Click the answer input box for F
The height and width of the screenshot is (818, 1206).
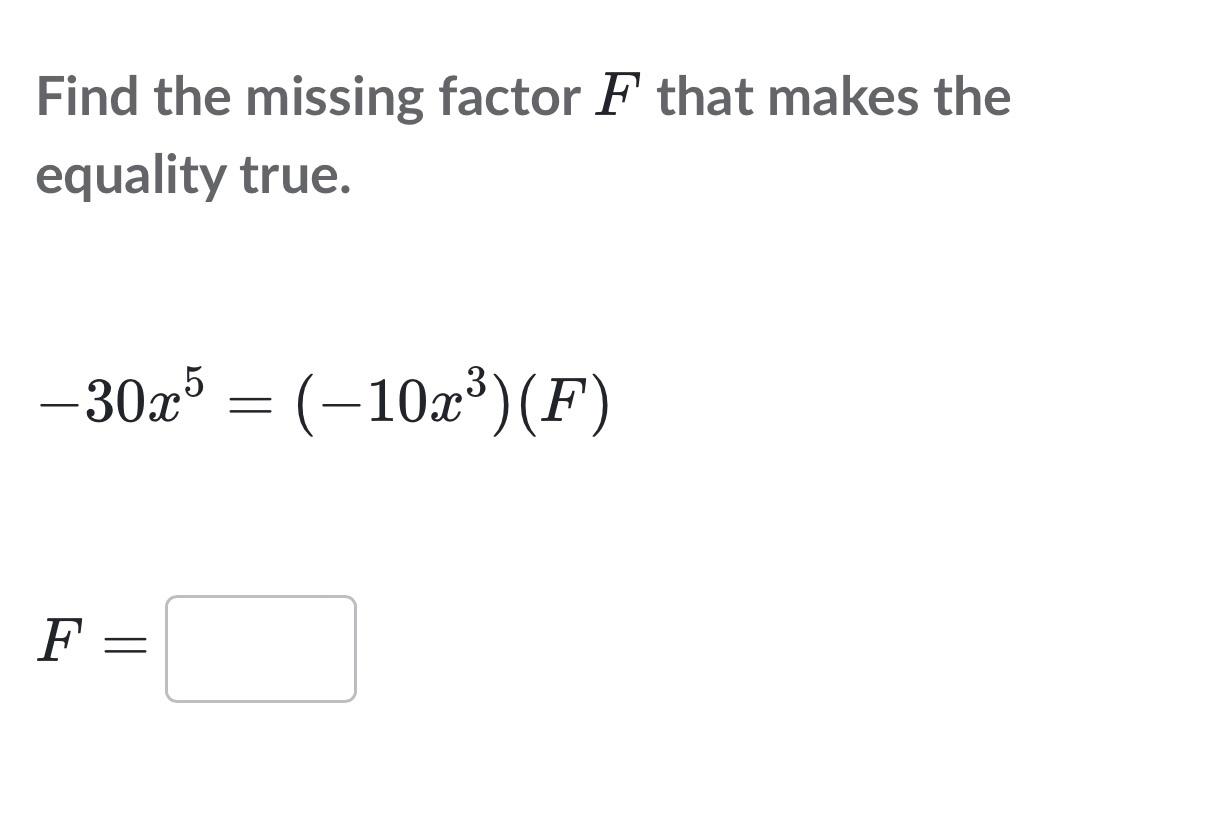tap(260, 649)
